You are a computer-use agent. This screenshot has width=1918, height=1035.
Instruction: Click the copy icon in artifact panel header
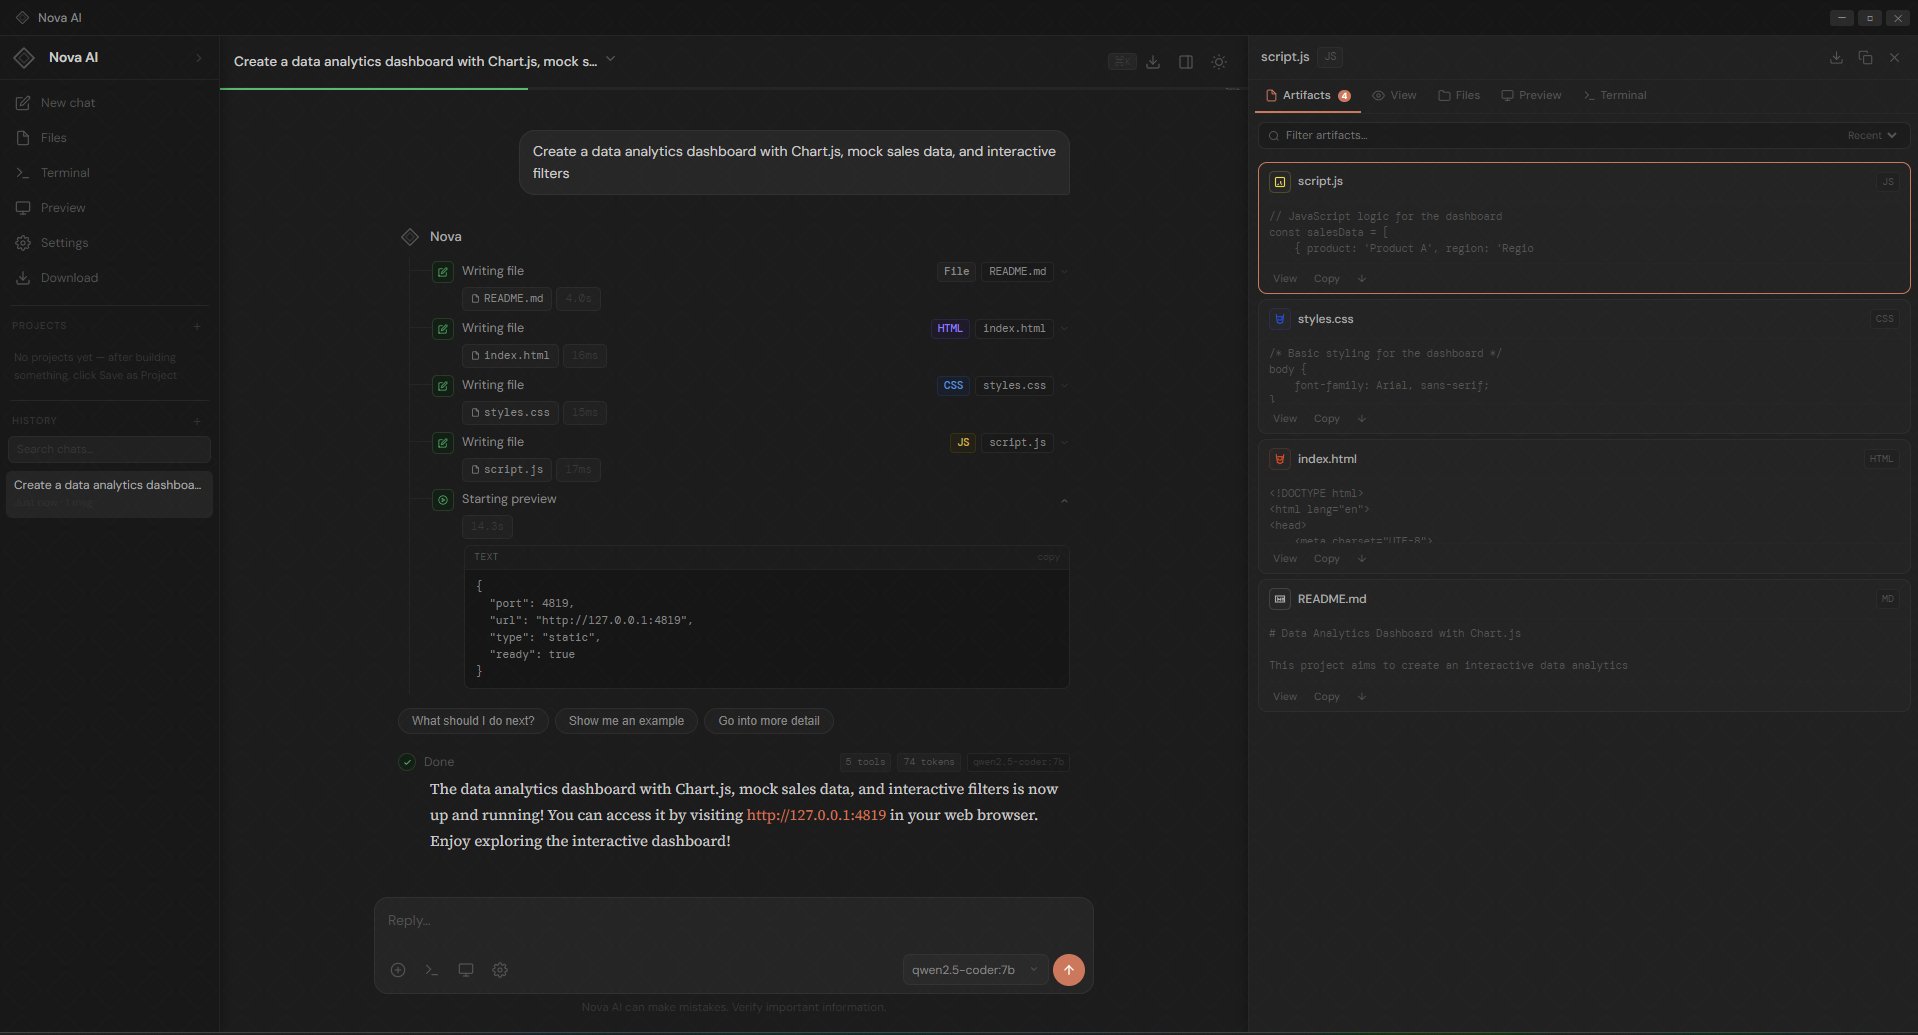1865,58
